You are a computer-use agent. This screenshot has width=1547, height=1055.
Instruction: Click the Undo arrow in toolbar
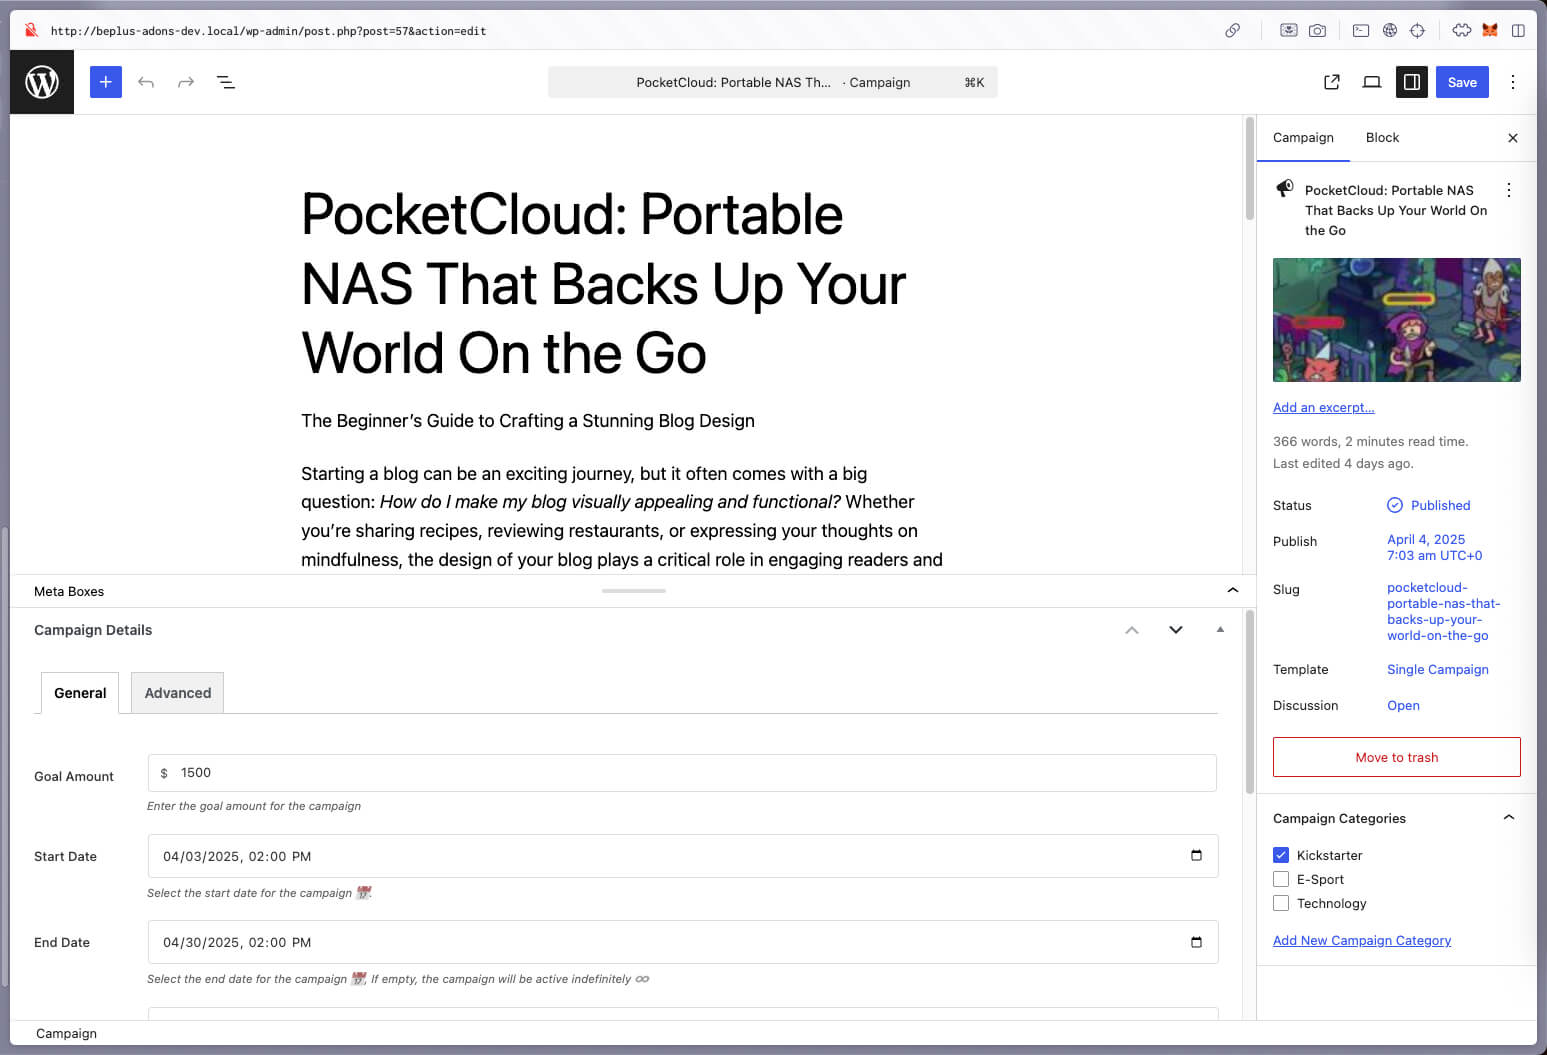coord(146,82)
